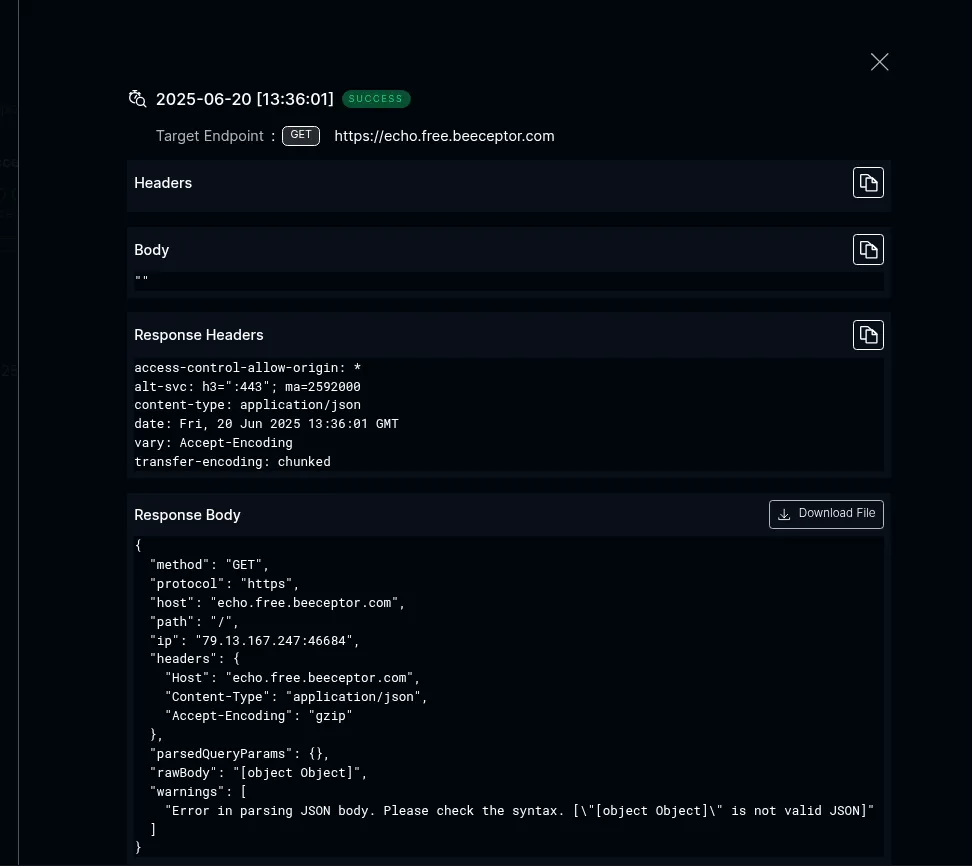Click the Body section title

click(x=152, y=250)
